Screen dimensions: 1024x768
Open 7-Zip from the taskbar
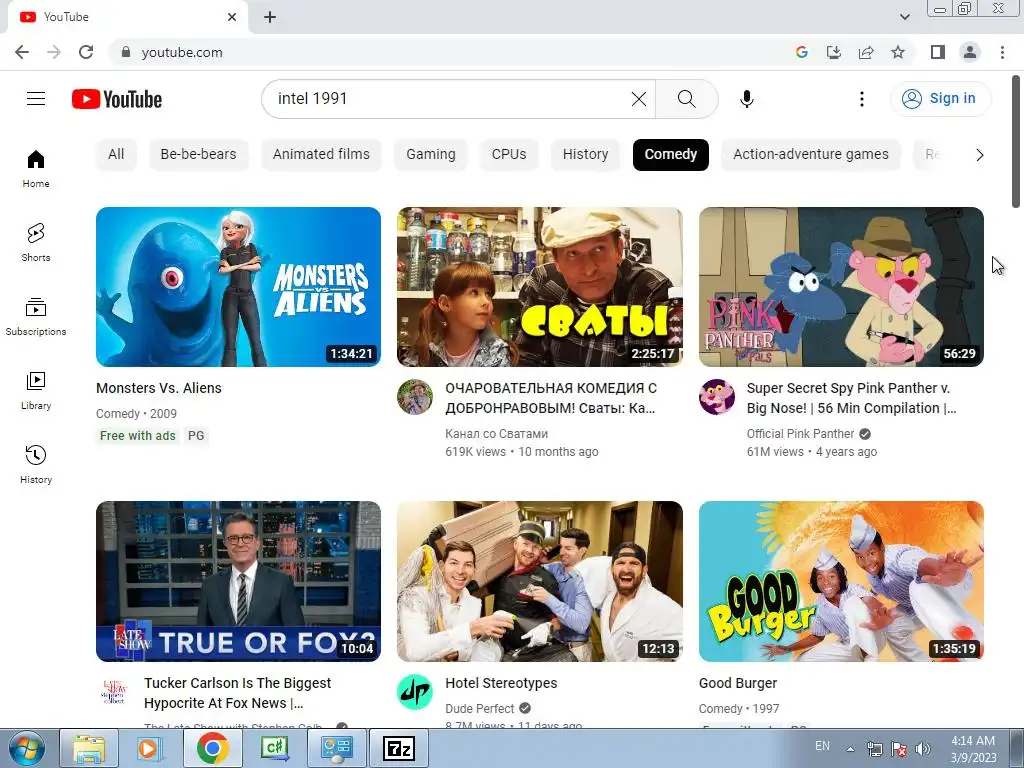(x=399, y=748)
